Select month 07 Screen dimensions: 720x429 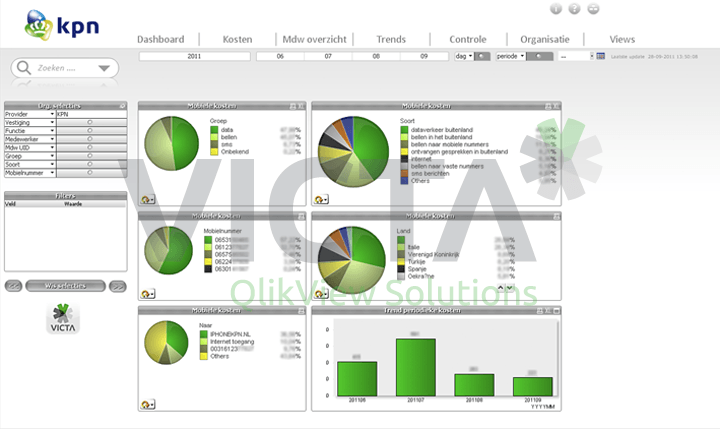[328, 56]
